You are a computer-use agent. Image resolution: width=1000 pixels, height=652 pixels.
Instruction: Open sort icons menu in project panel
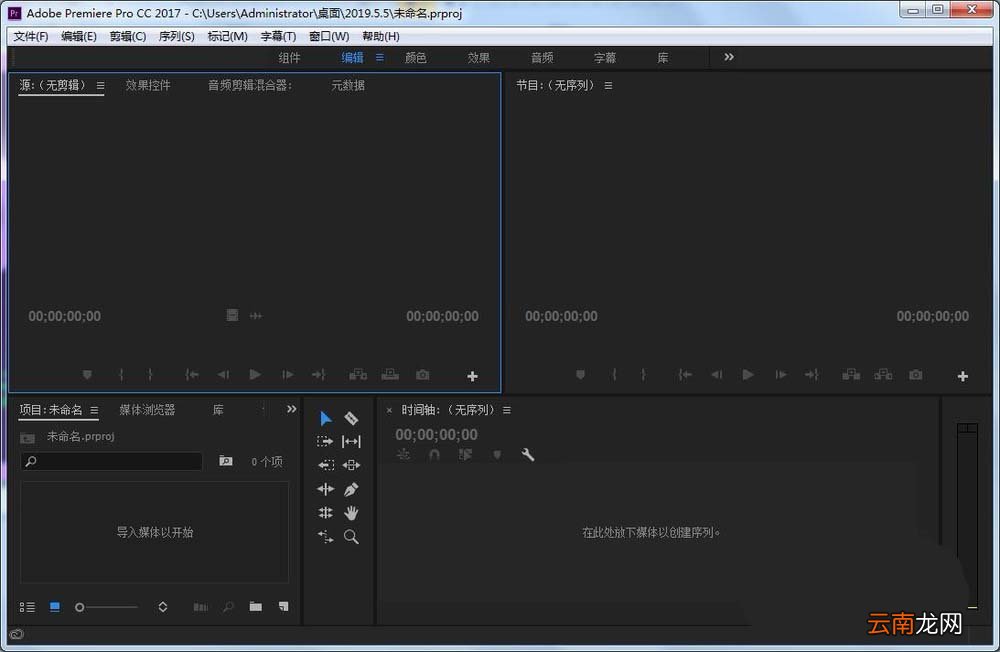[163, 607]
